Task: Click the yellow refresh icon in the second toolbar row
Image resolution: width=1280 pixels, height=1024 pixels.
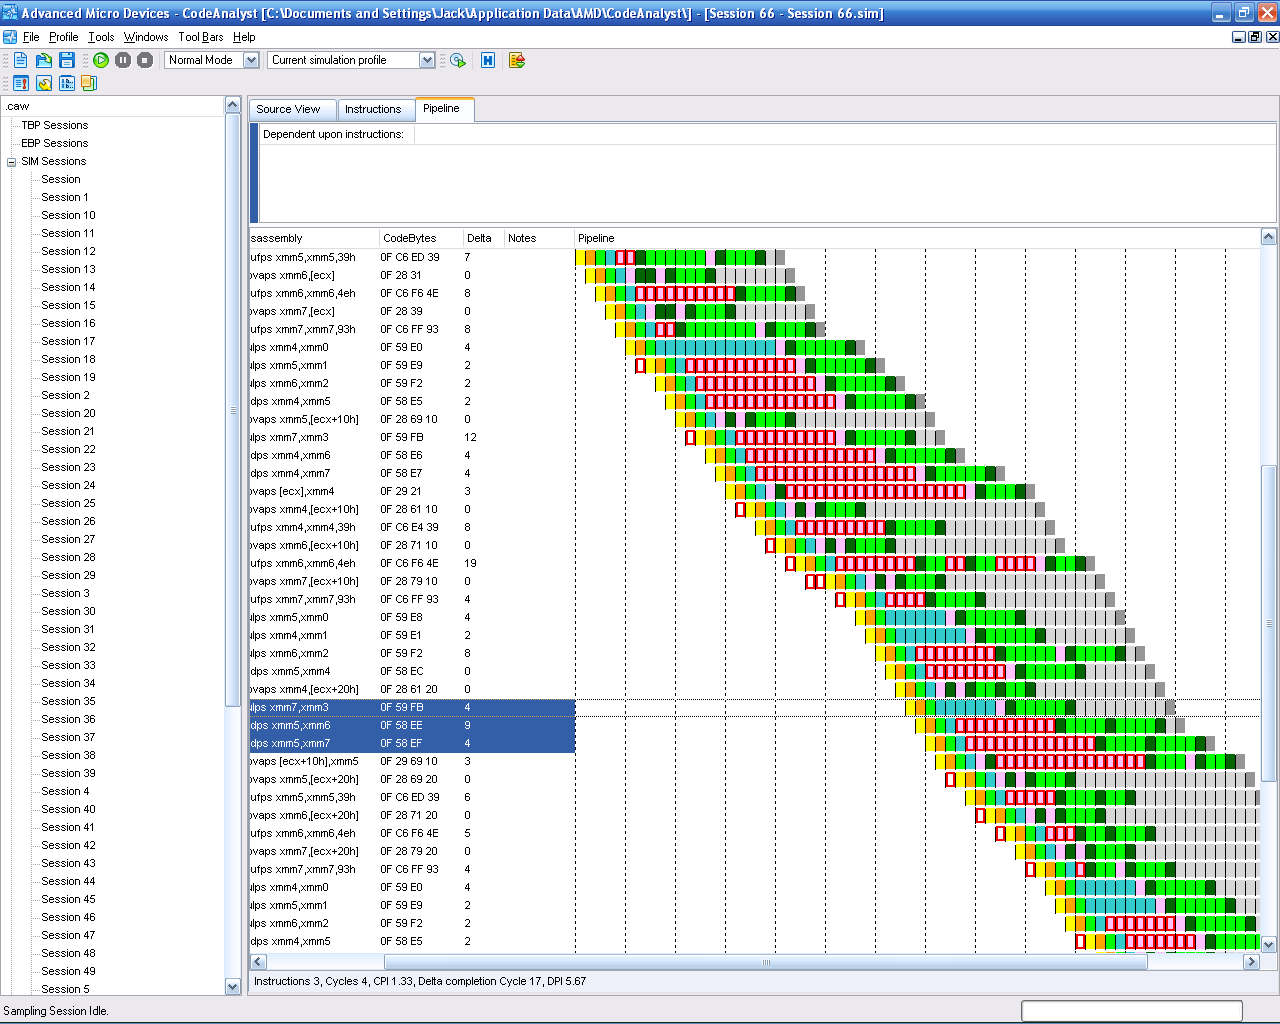Action: click(44, 83)
